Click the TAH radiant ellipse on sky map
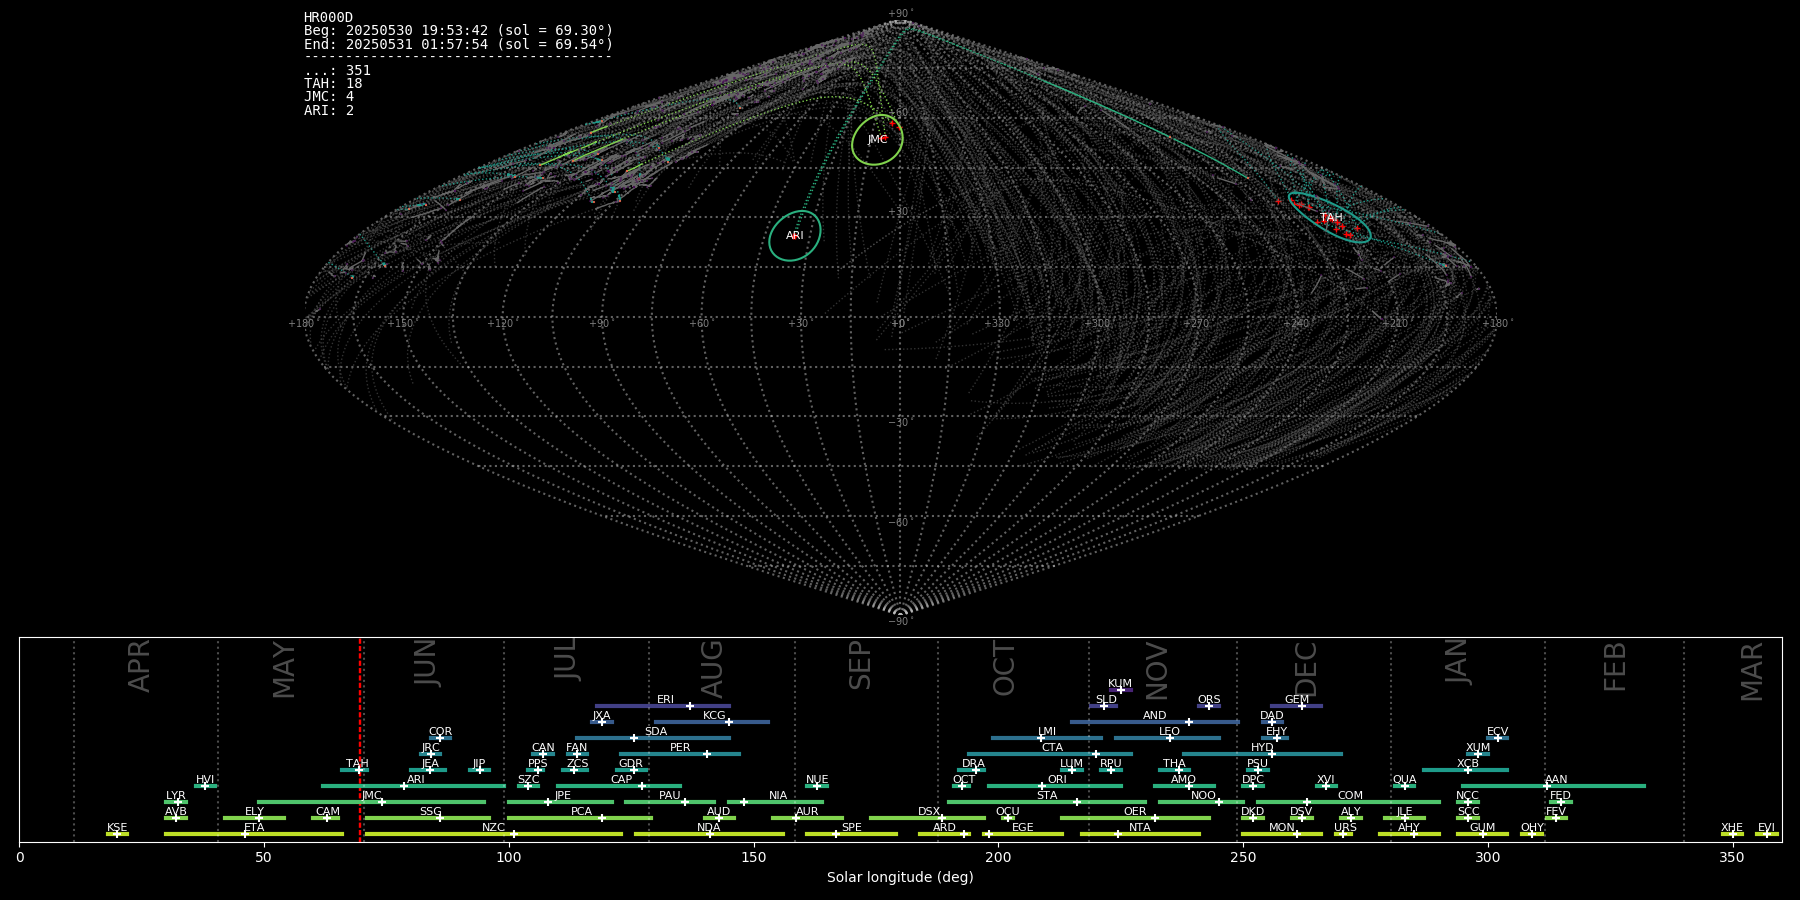The width and height of the screenshot is (1800, 900). pos(1330,218)
